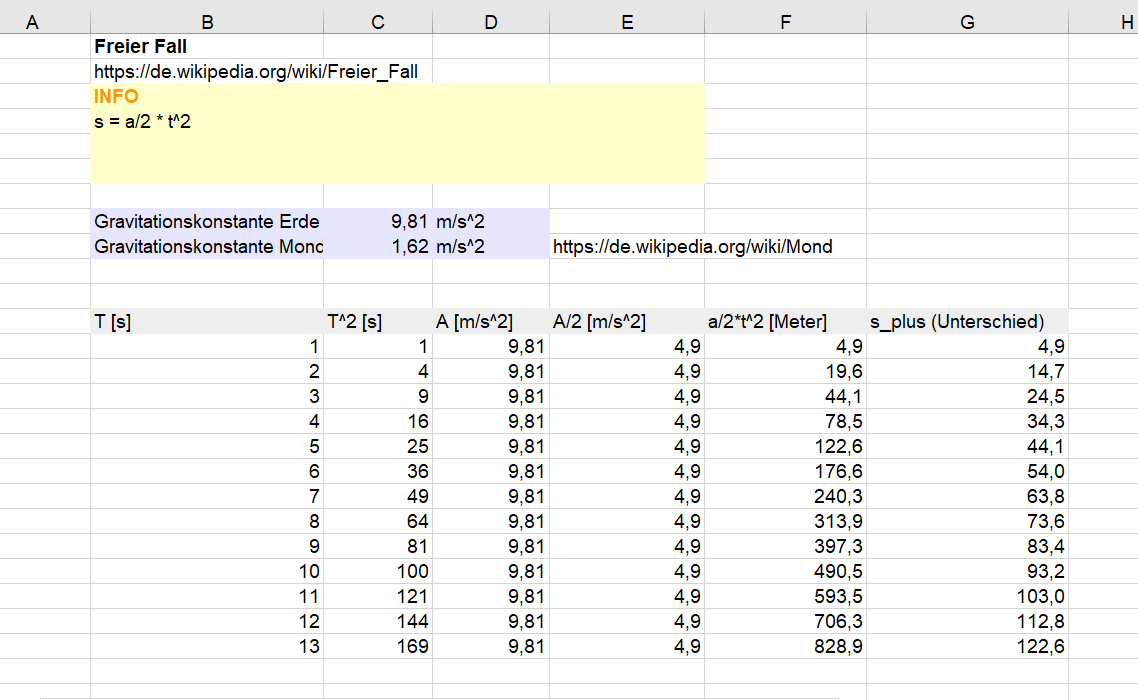Screen dimensions: 1138x700
Task: Select T^2 value 49 cell
Action: click(x=377, y=496)
